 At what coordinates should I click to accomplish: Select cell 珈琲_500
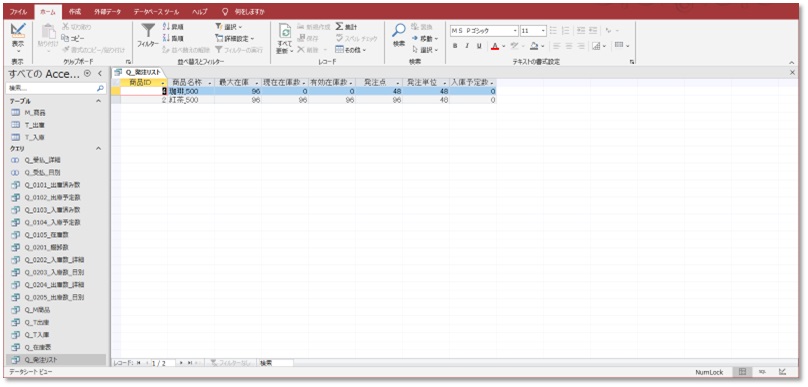click(191, 91)
